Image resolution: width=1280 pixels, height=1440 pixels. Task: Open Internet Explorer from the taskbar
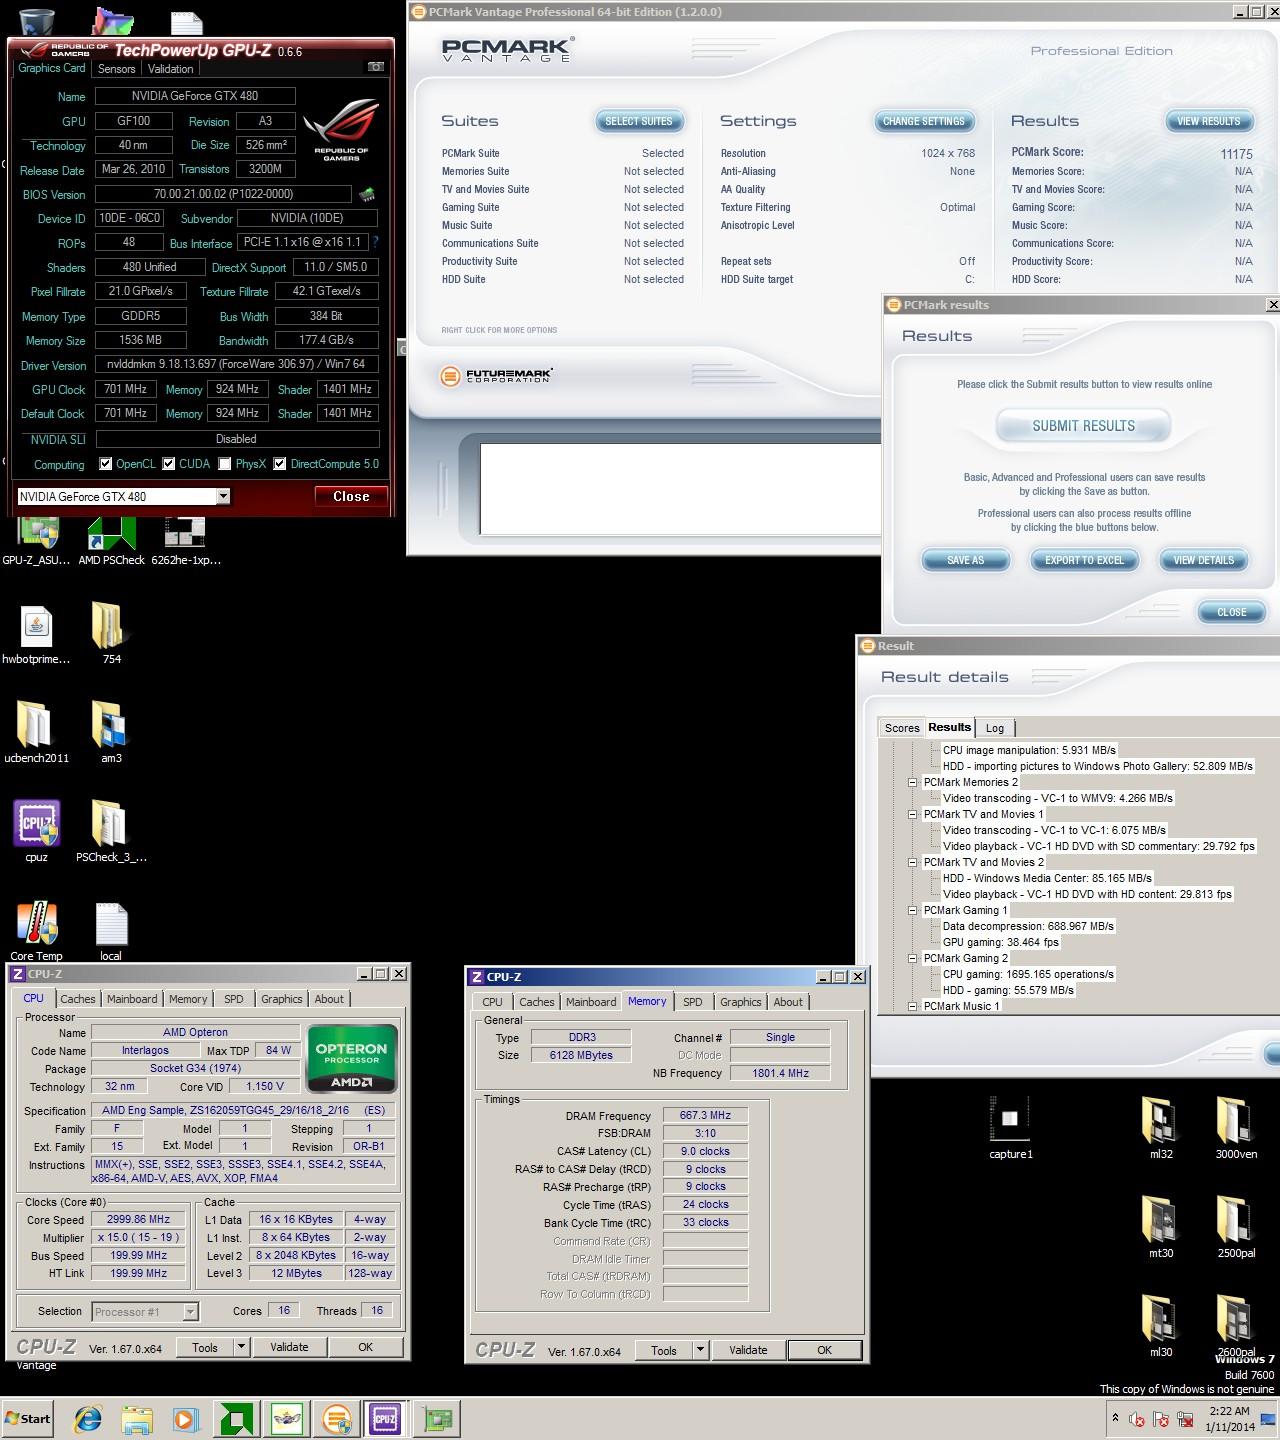(x=88, y=1418)
